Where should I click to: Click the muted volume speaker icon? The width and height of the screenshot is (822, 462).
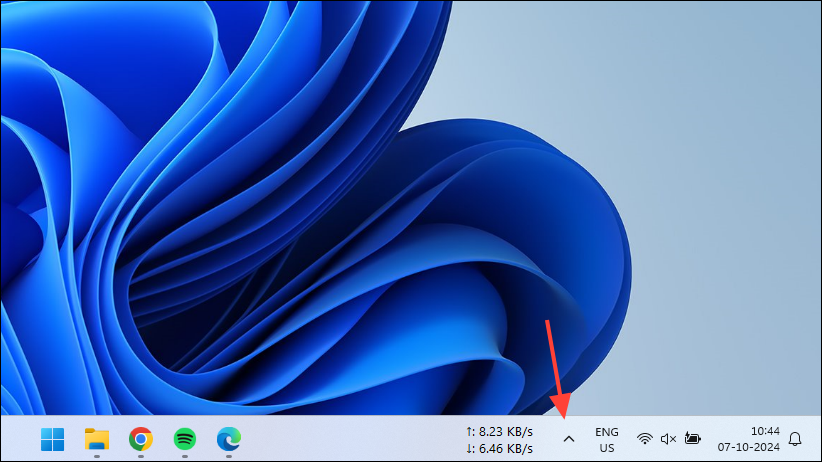668,439
